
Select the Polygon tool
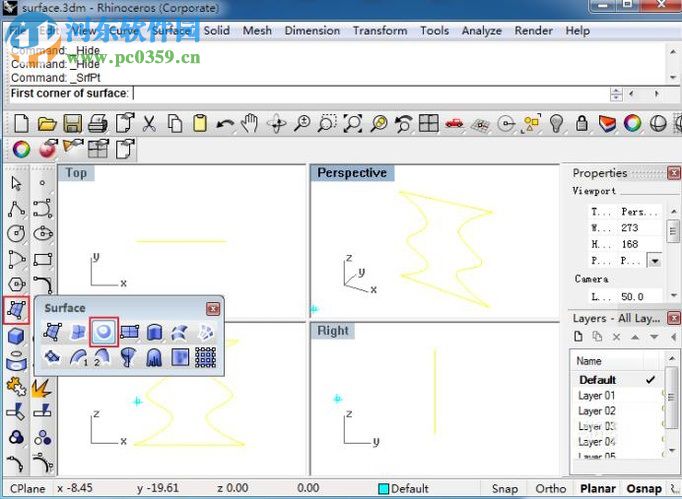16,285
